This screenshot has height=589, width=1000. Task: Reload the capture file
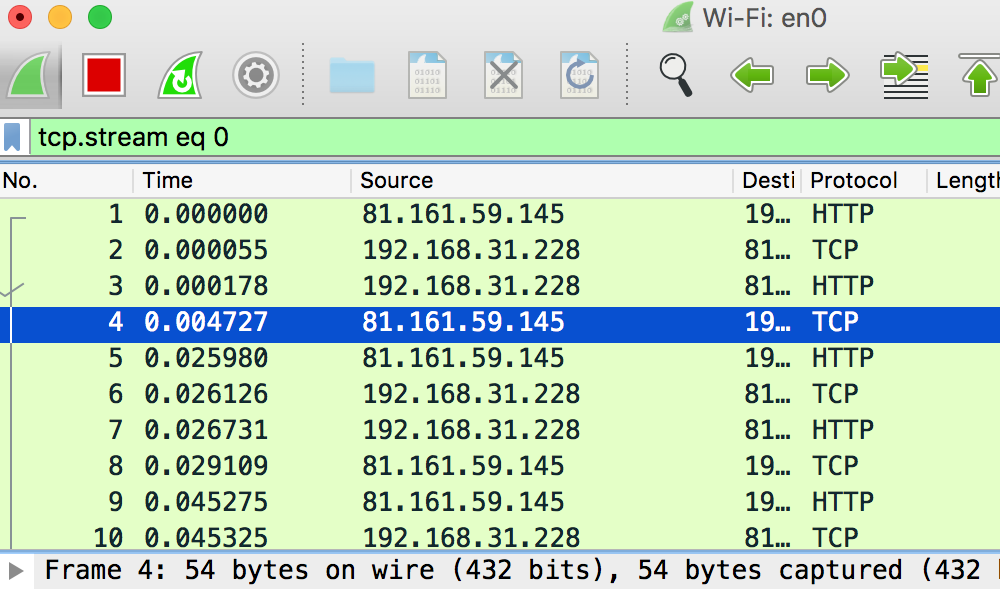coord(579,76)
